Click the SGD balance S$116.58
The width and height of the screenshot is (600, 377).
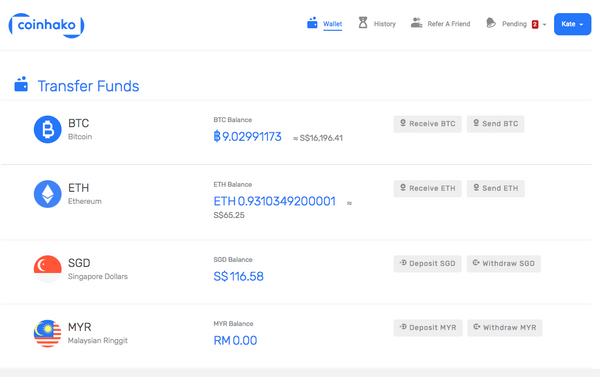click(238, 276)
